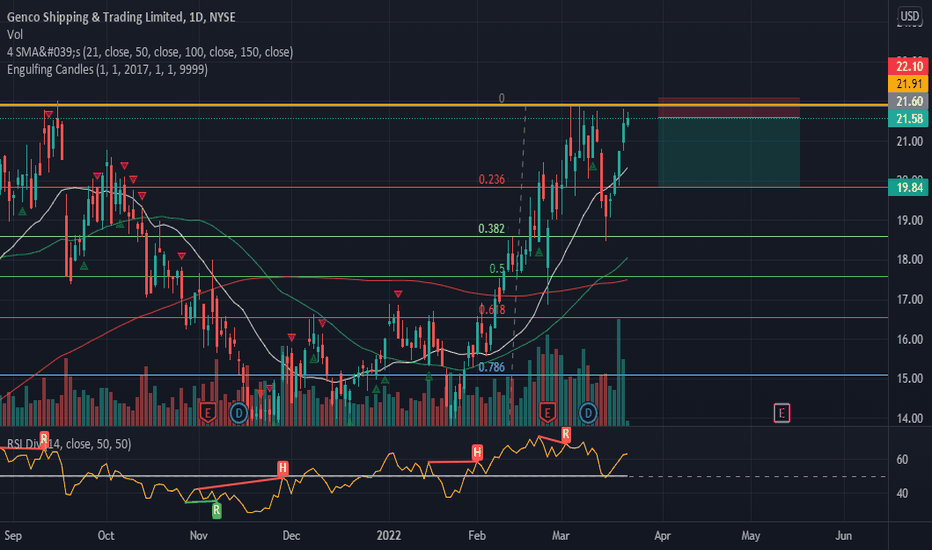
Task: Click the 0.786 Fibonacci level label
Action: click(492, 367)
